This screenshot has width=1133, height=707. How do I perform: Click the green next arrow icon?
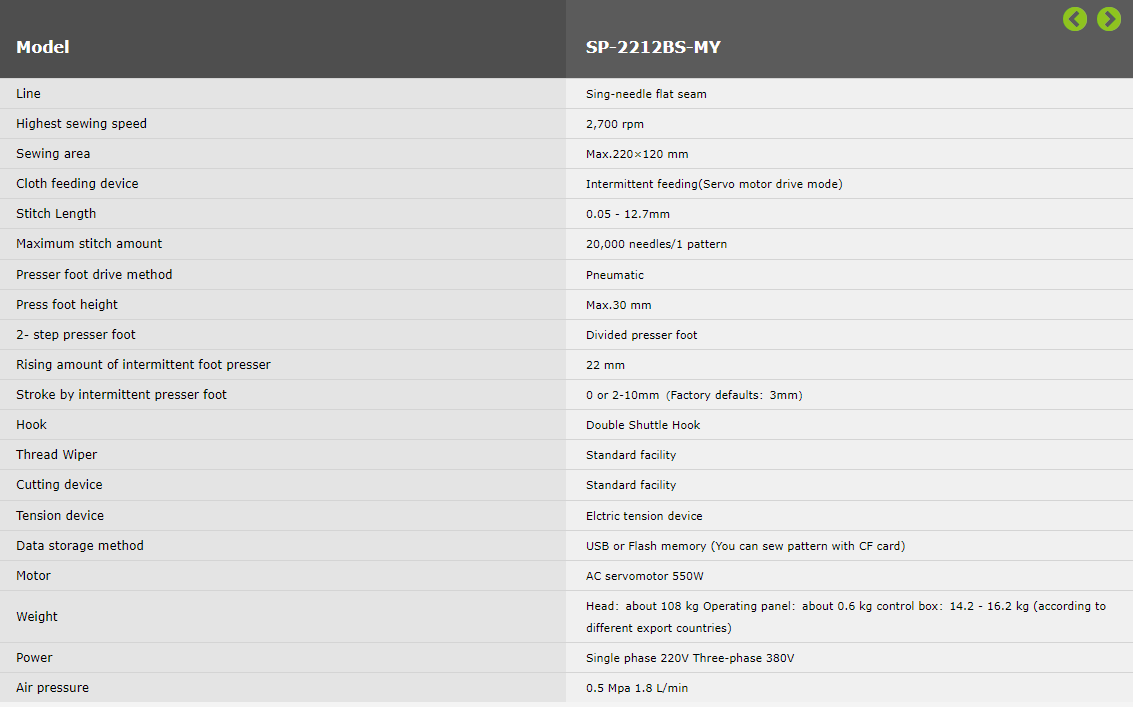1108,19
